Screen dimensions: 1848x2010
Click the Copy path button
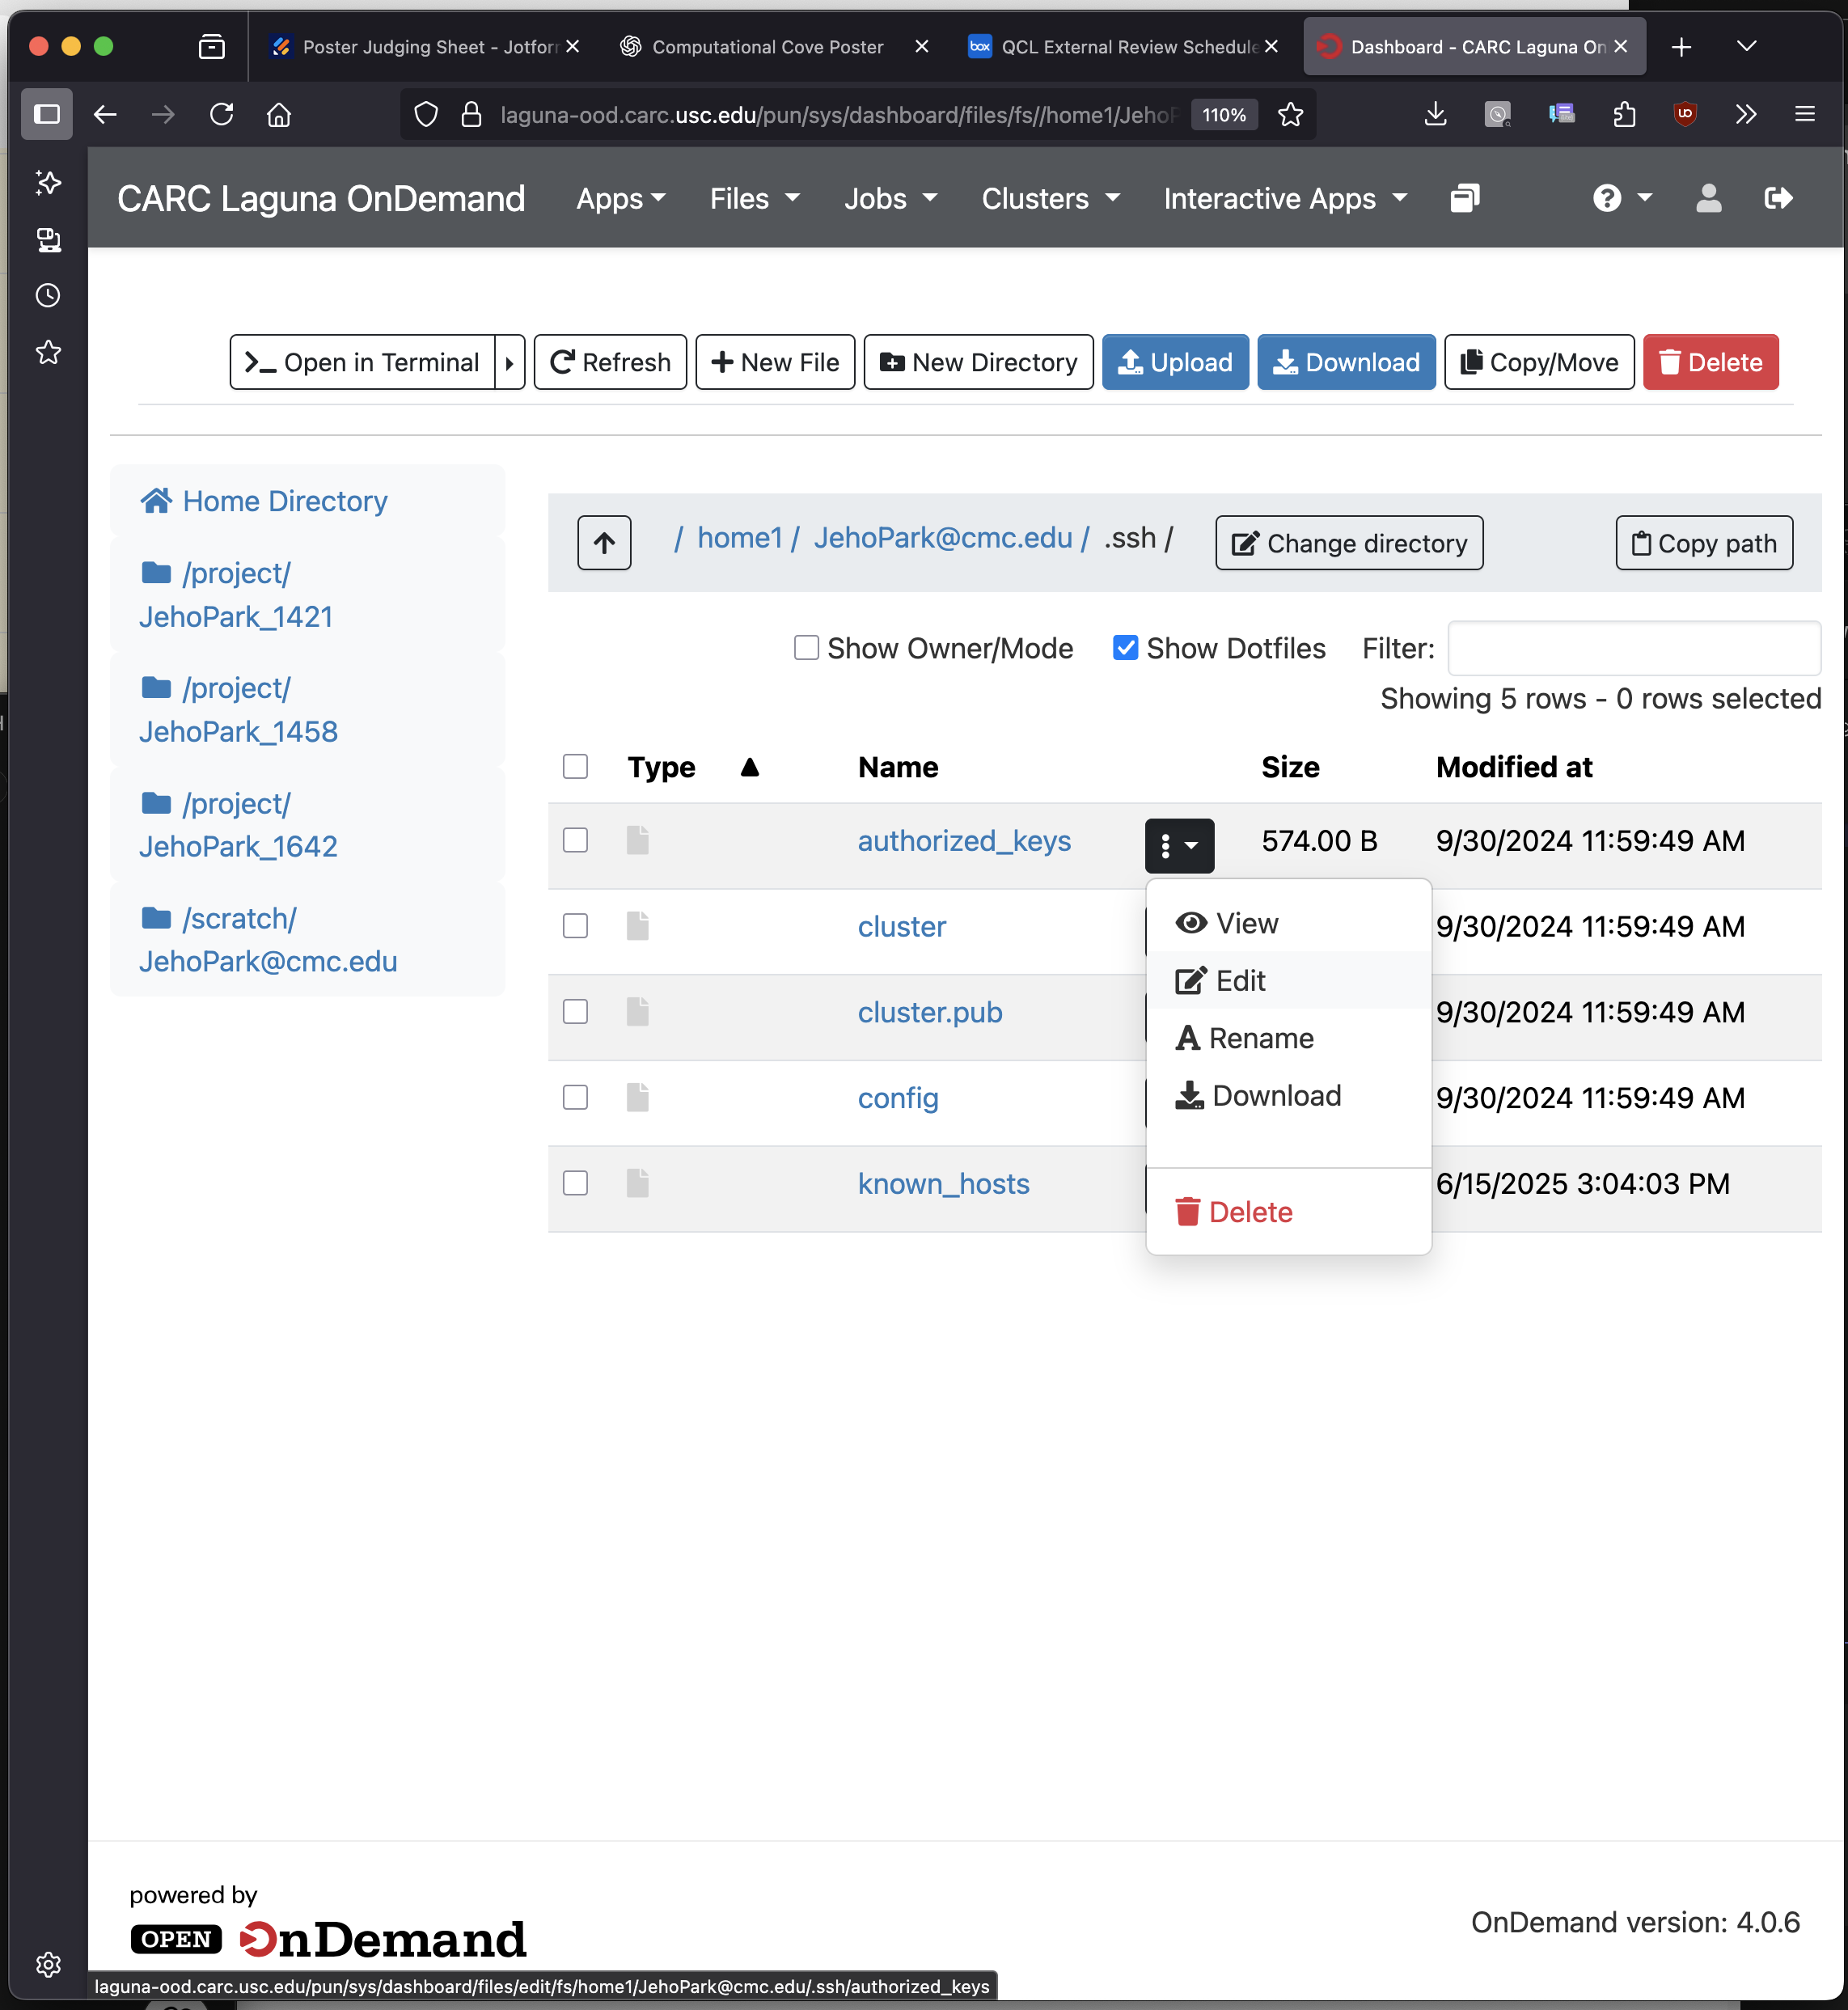click(x=1702, y=543)
